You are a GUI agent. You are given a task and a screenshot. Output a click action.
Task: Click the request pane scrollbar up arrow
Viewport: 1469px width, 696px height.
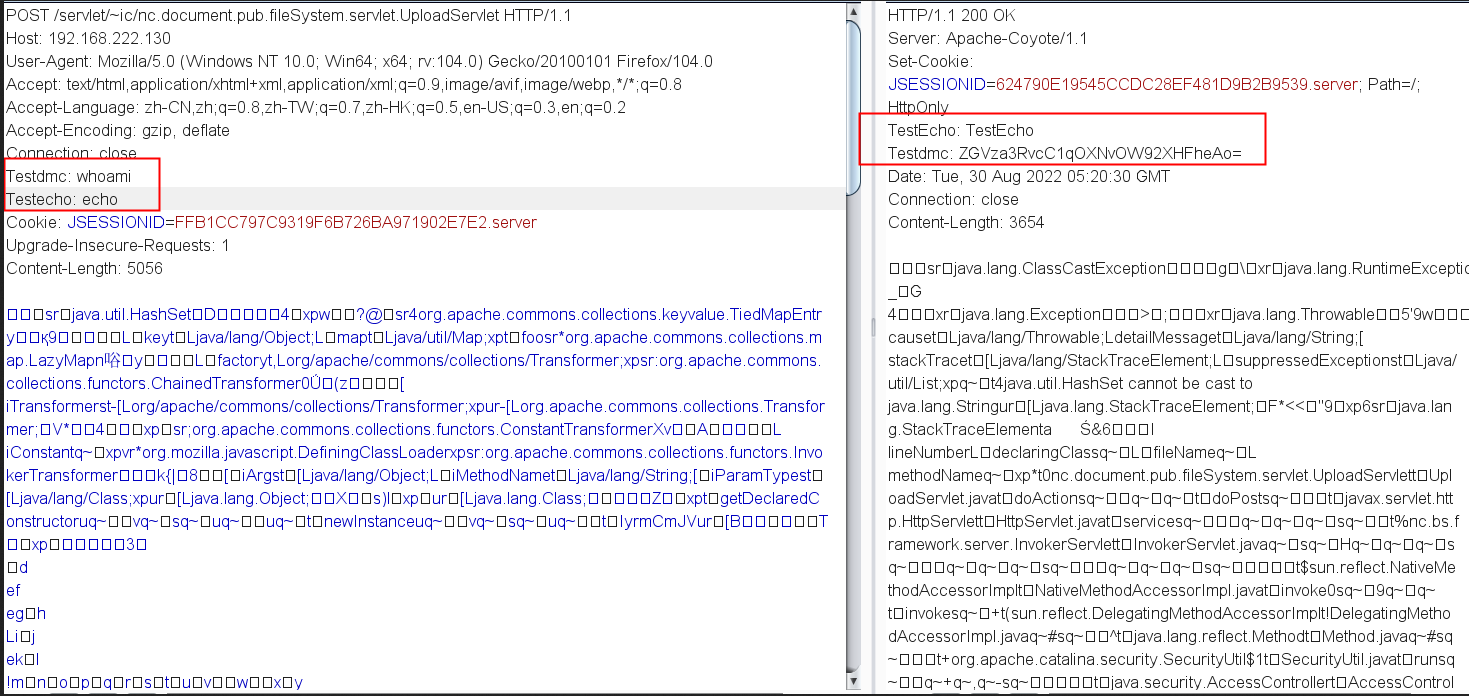853,10
